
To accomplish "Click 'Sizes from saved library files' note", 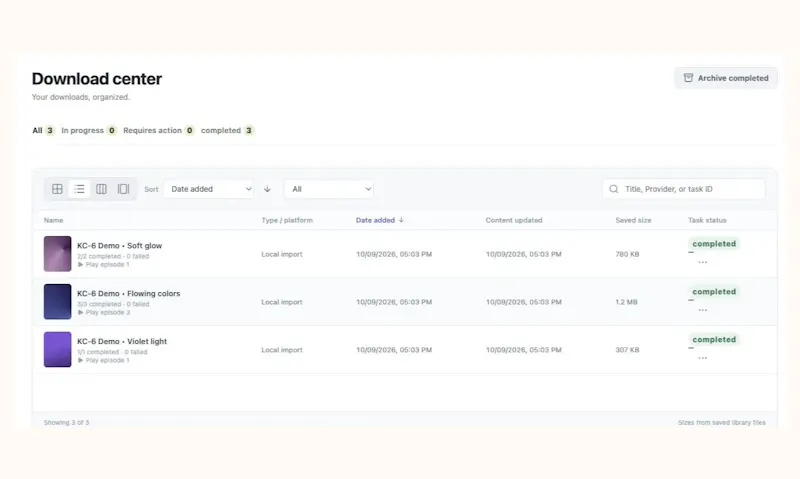I will [721, 423].
